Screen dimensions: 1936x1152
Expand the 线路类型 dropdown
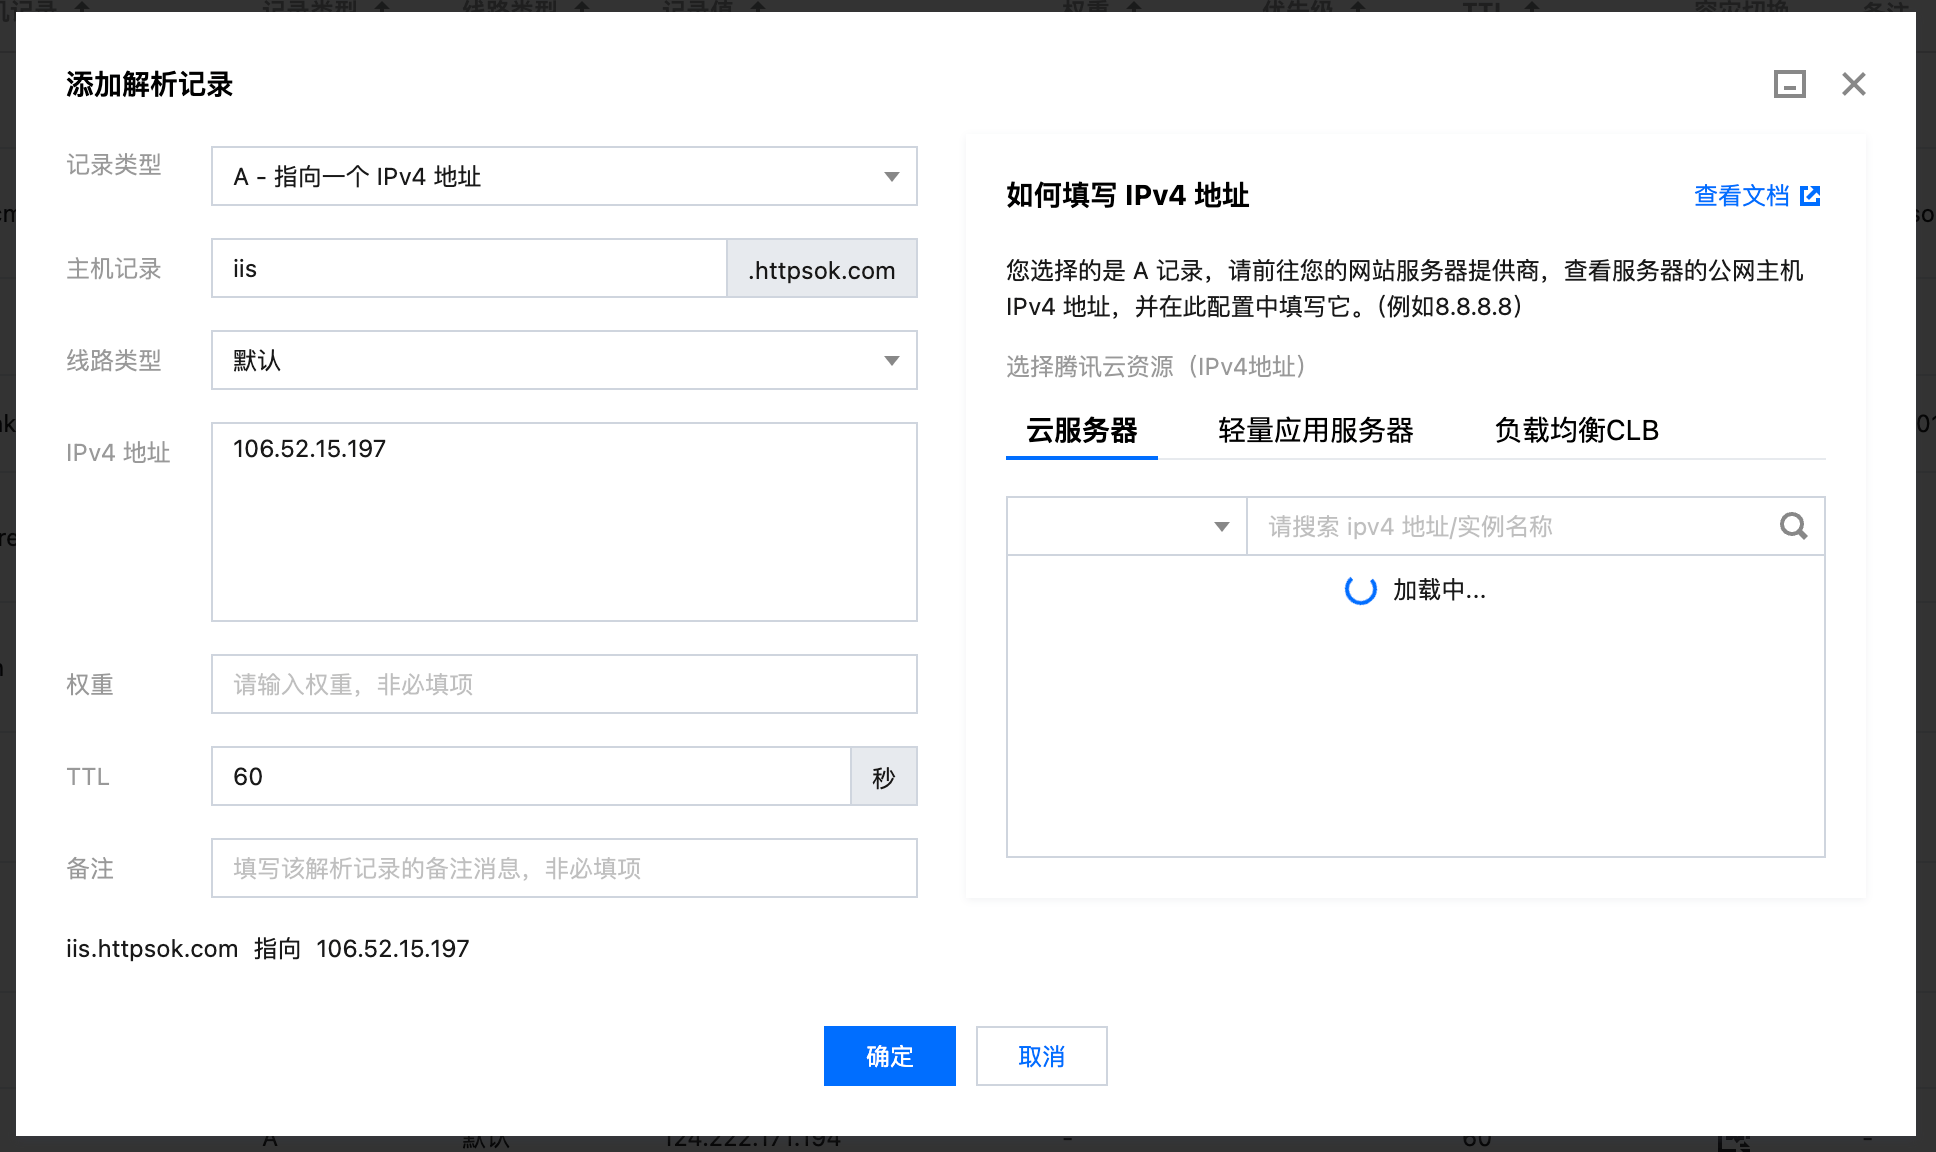coord(564,361)
